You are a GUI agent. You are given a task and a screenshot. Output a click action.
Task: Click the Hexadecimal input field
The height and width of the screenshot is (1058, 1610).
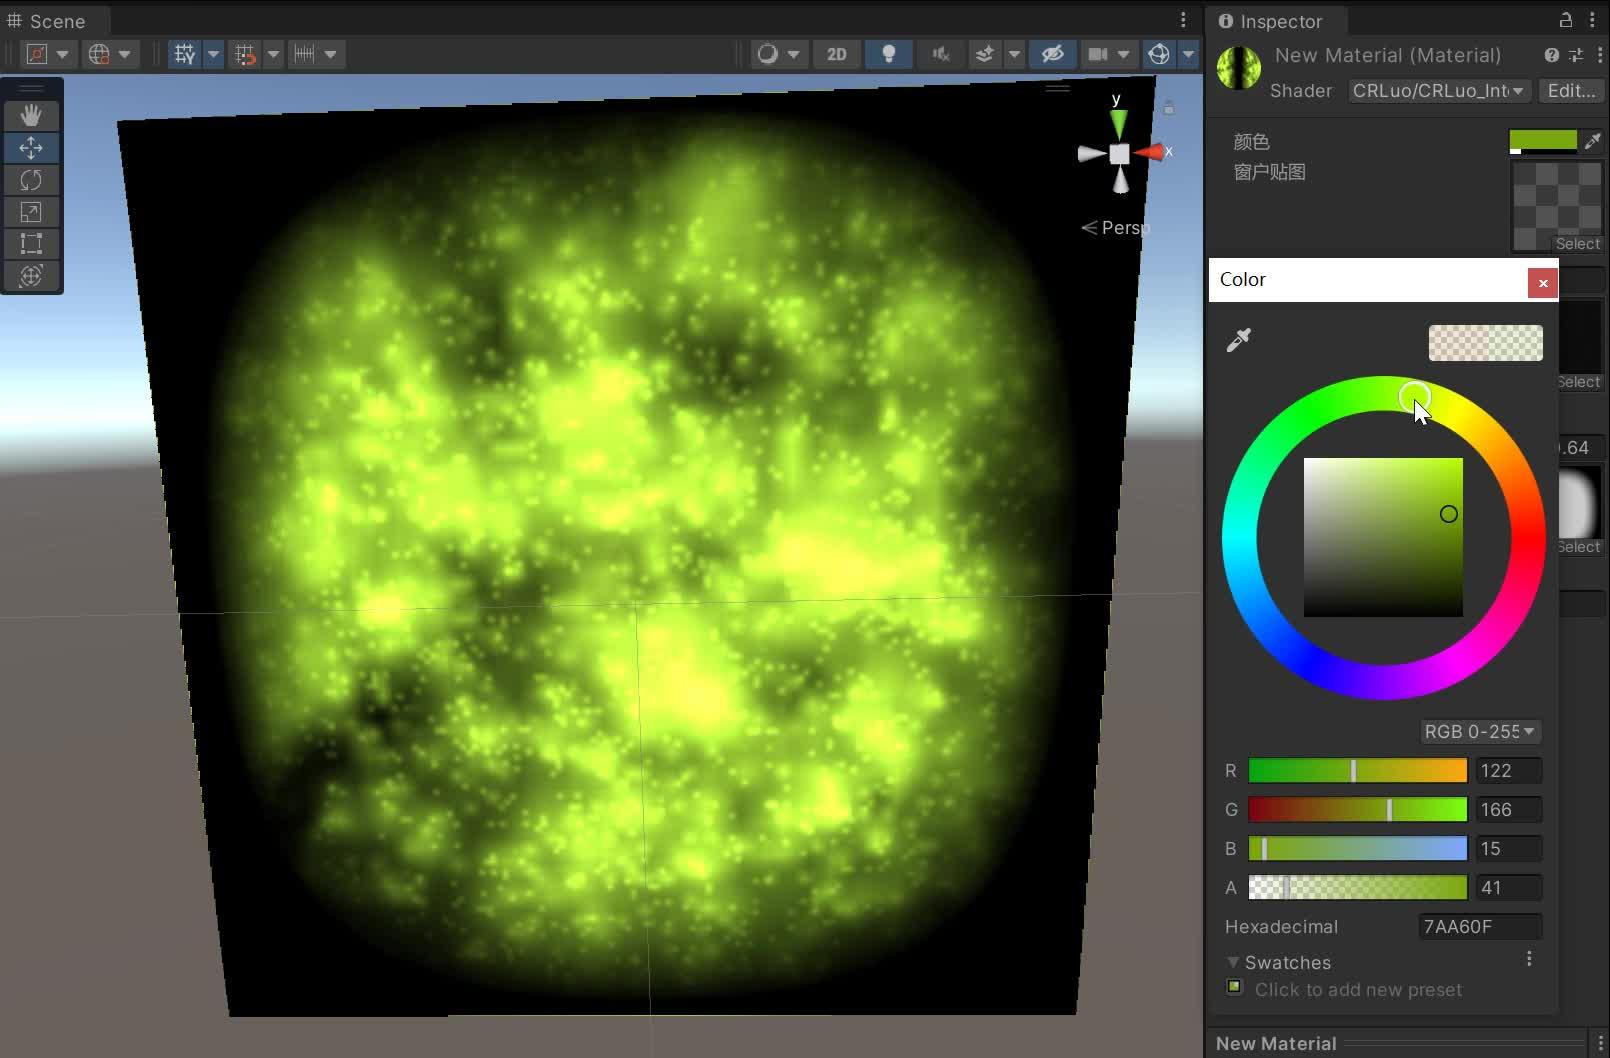pos(1479,927)
